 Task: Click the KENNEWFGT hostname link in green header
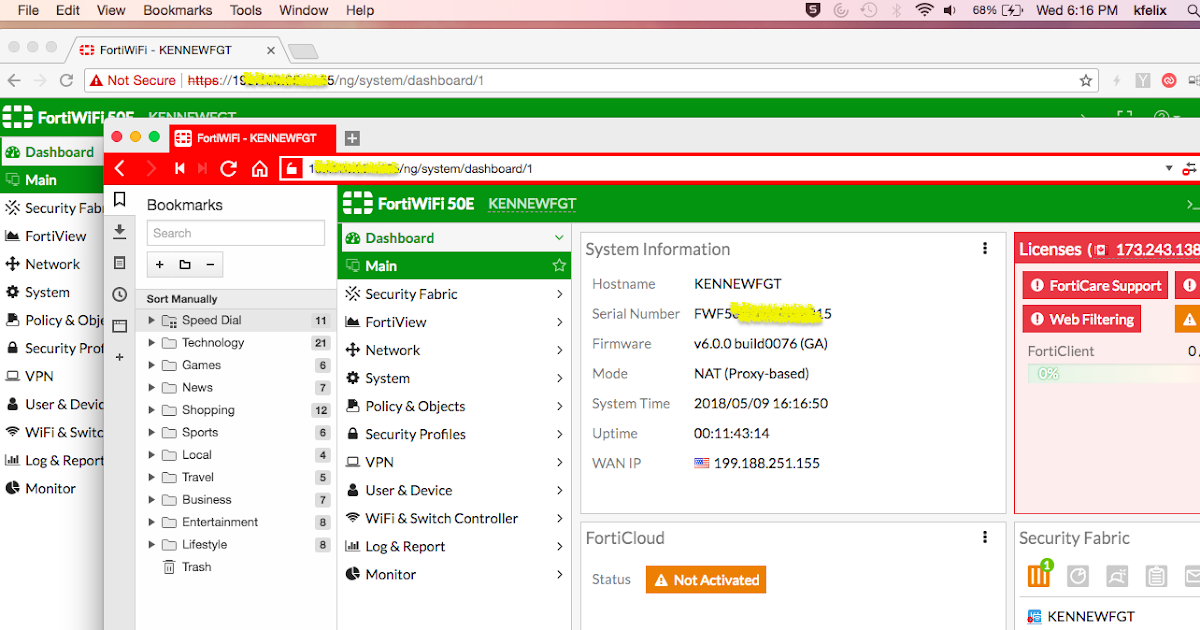532,204
